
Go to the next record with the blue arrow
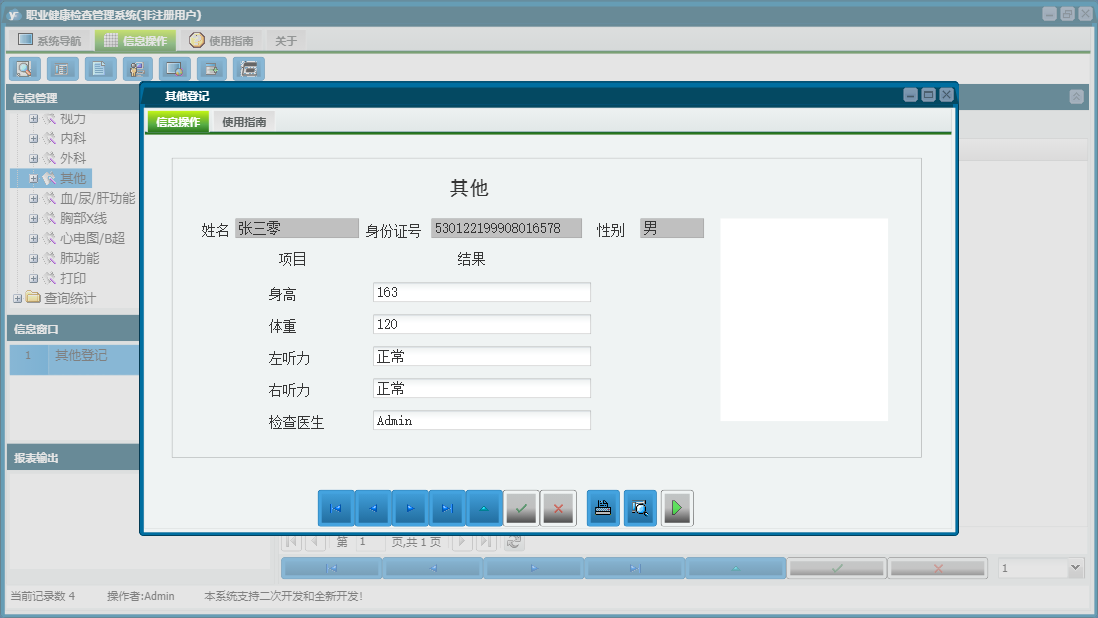410,508
